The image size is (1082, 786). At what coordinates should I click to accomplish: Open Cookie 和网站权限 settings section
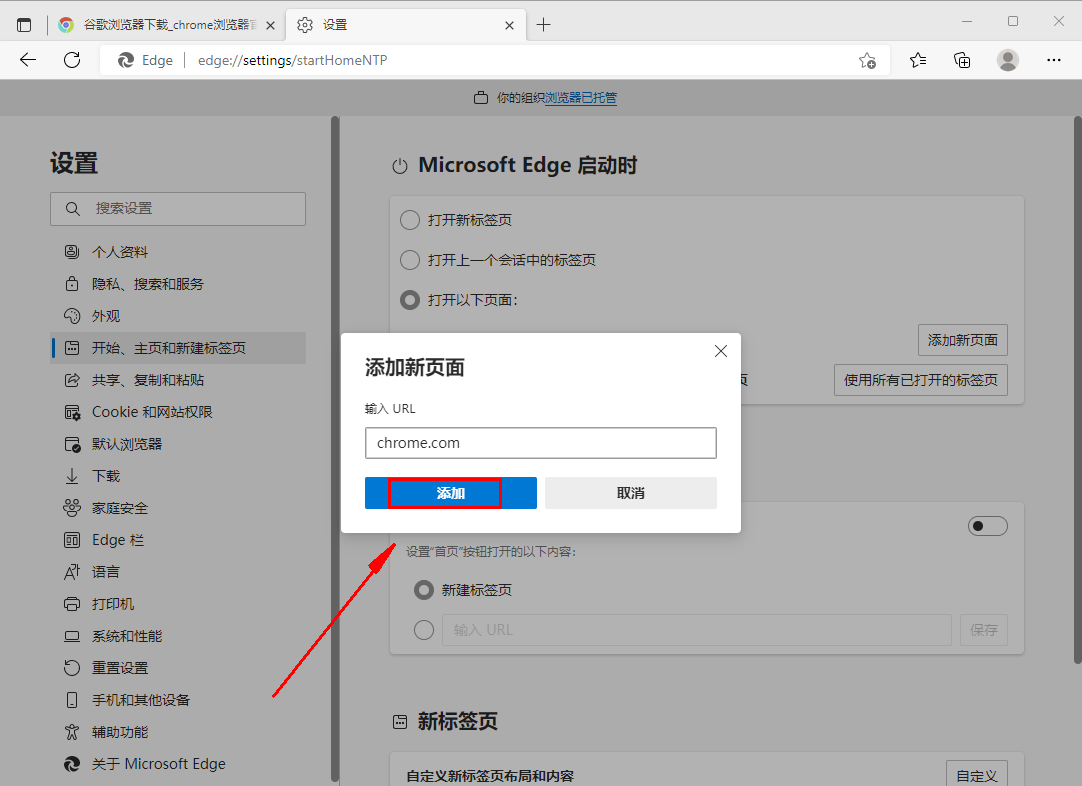[152, 412]
